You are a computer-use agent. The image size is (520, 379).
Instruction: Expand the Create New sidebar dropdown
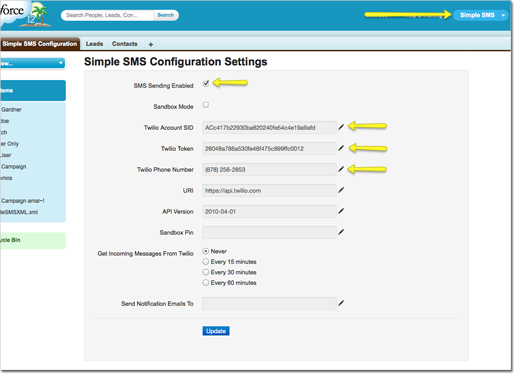click(x=32, y=63)
